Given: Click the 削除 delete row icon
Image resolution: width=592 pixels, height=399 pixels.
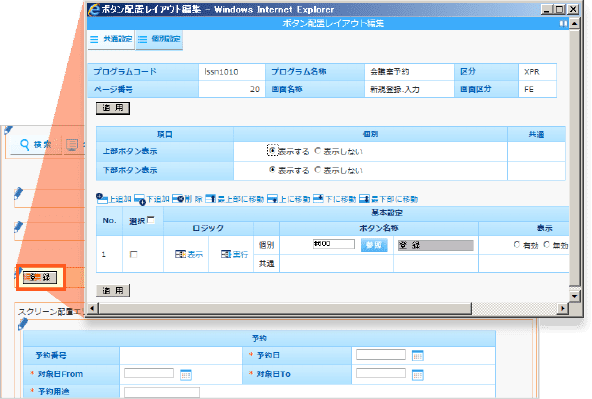Looking at the screenshot, I should 177,199.
